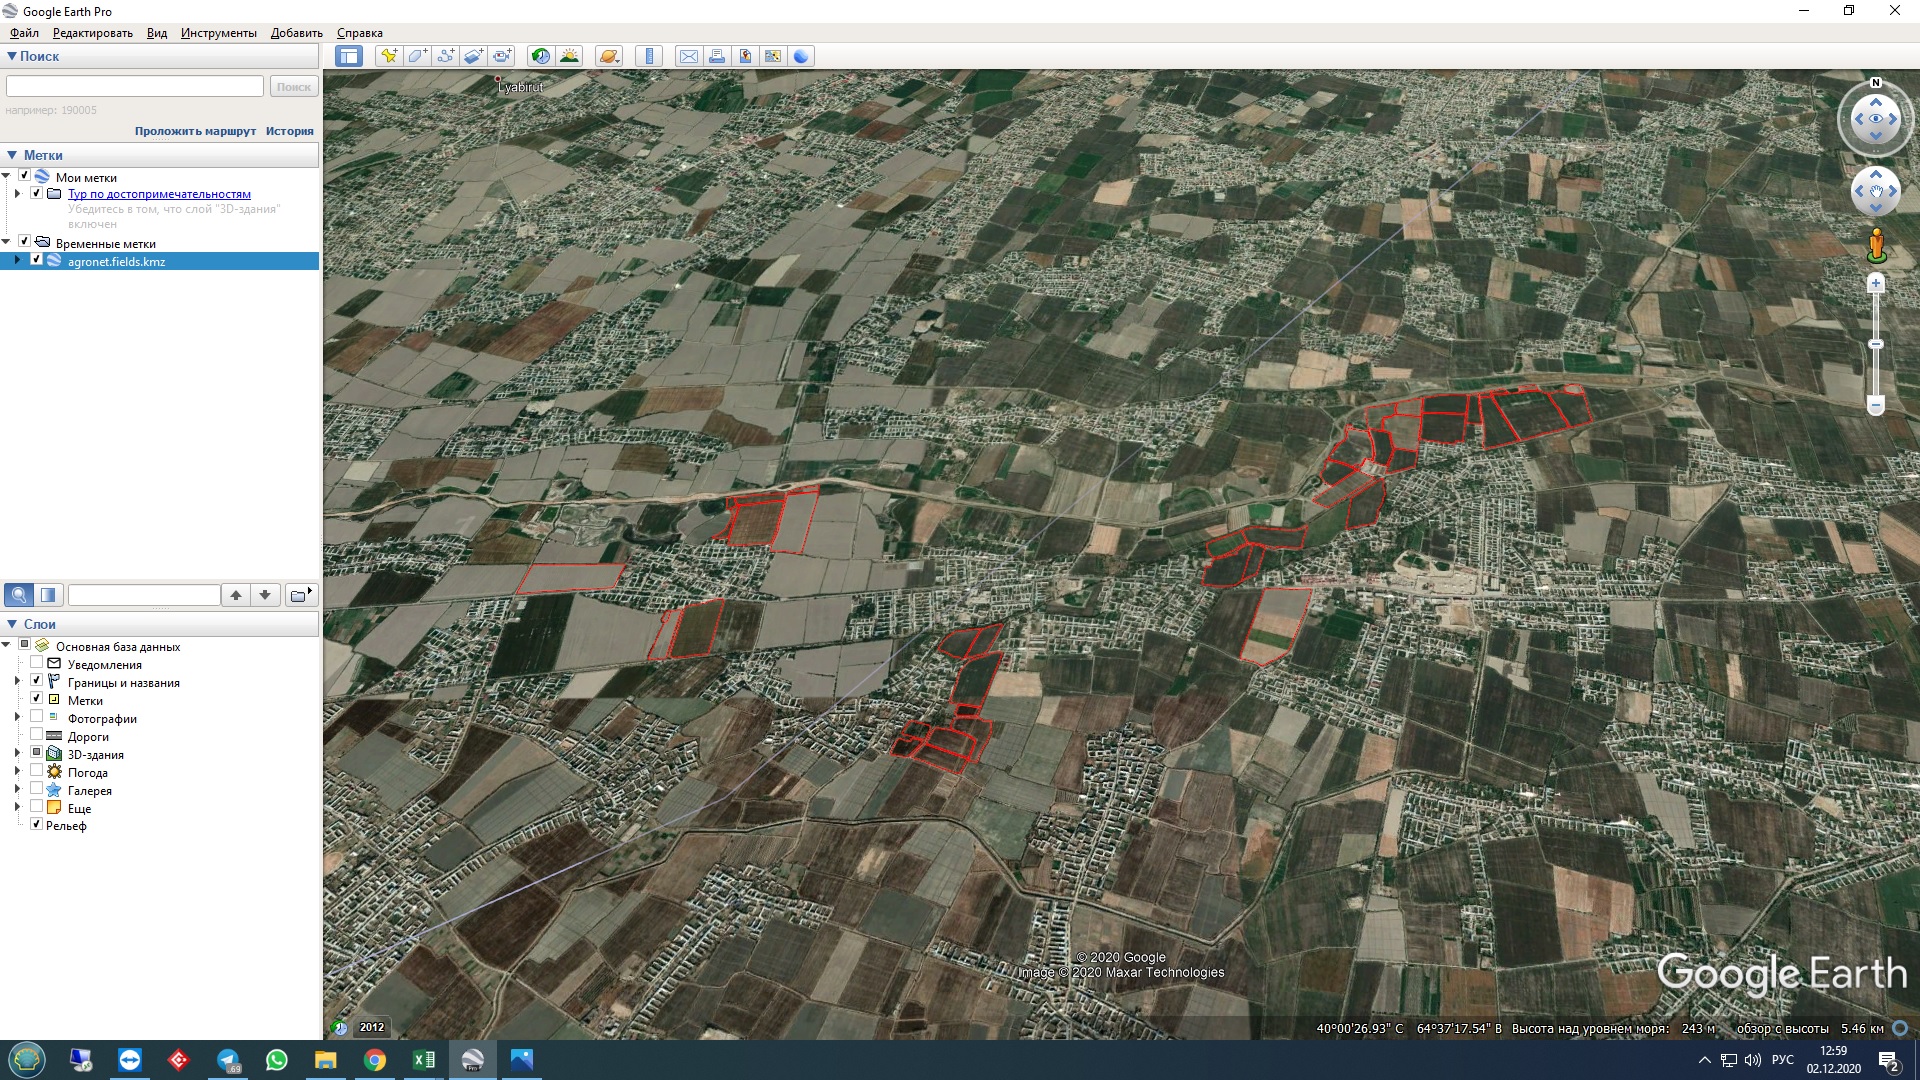This screenshot has width=1920, height=1080.
Task: Hide the sidebar panel toggle icon
Action: (x=349, y=56)
